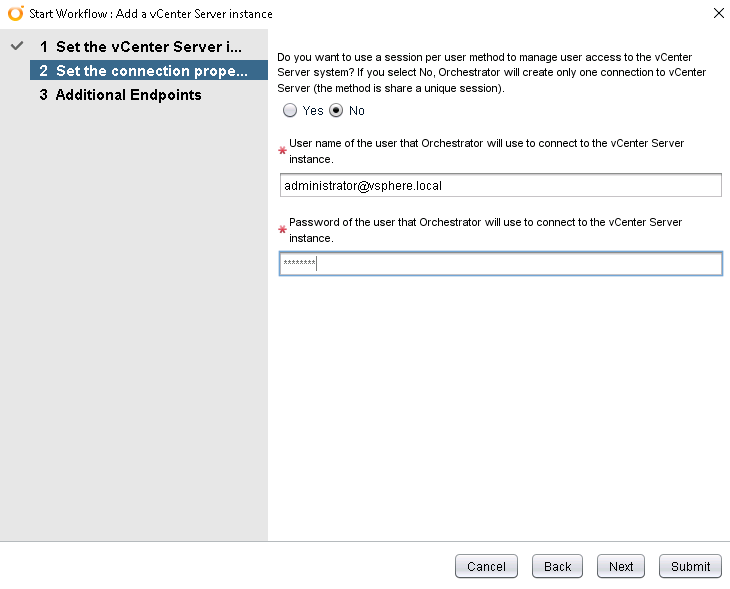Click the red required asterisk by User name
This screenshot has width=730, height=589.
tap(282, 151)
